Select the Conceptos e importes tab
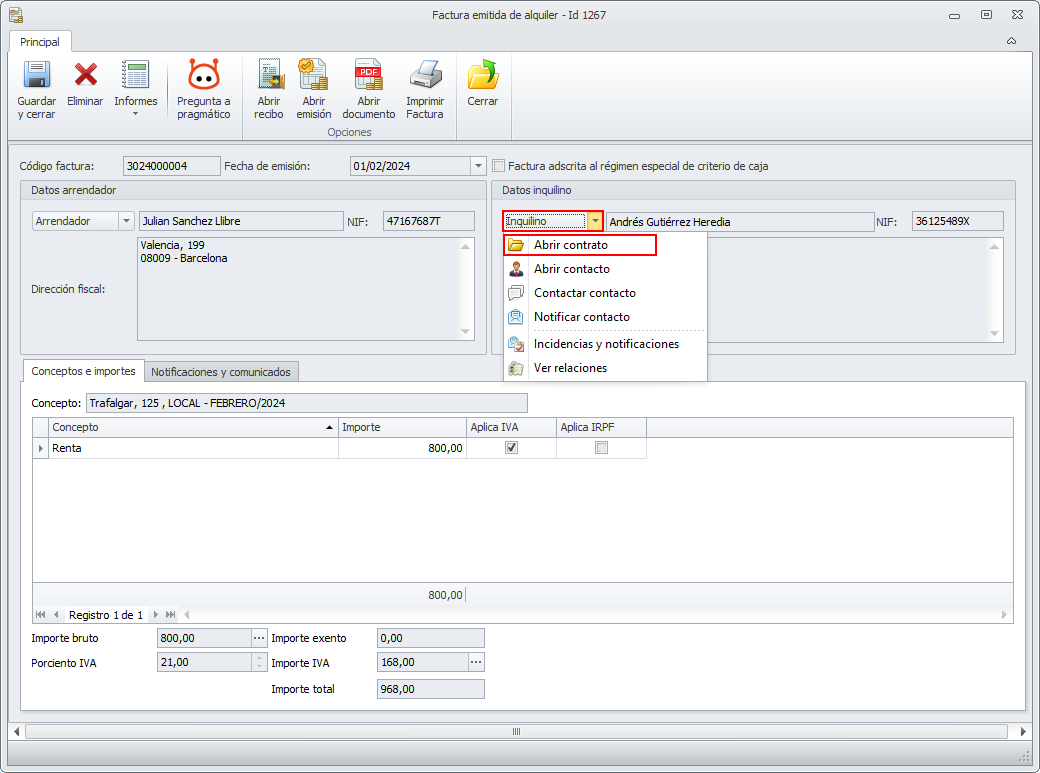The image size is (1040, 773). click(x=84, y=371)
